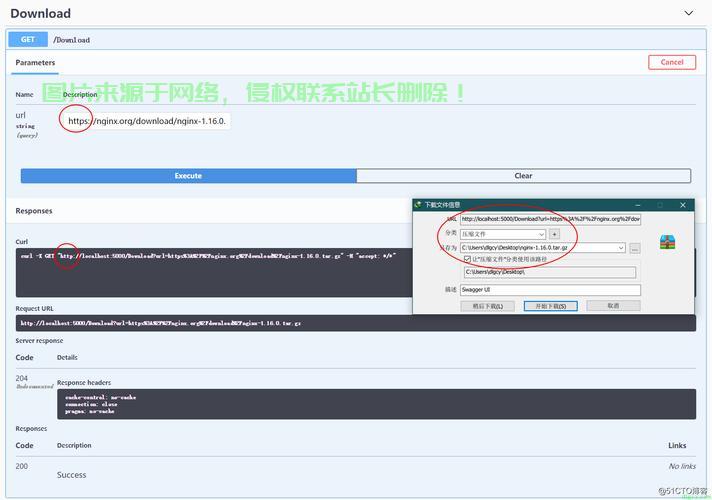The width and height of the screenshot is (712, 500).
Task: Click the GET method badge
Action: [27, 40]
